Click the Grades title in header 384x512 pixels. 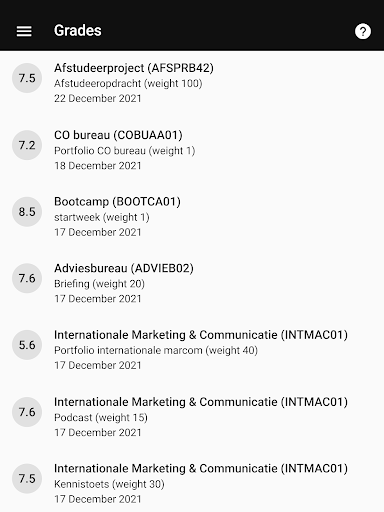[78, 30]
